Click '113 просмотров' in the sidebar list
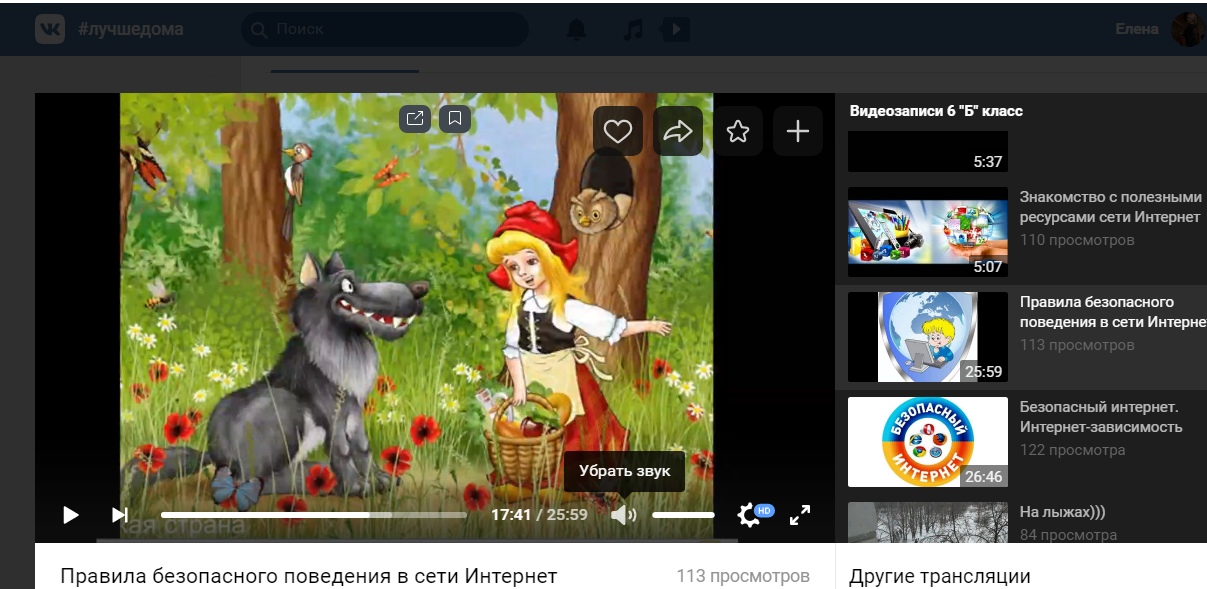This screenshot has width=1207, height=589. (1077, 345)
